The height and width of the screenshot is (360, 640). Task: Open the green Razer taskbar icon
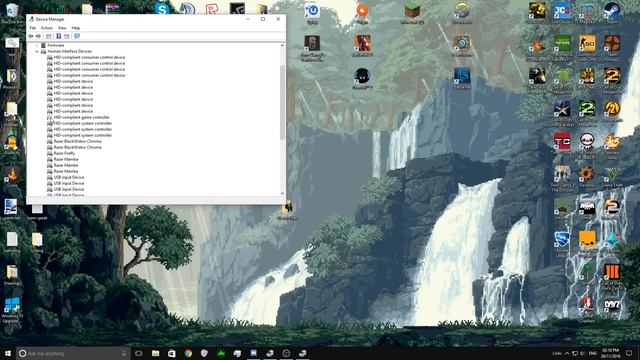(x=221, y=353)
